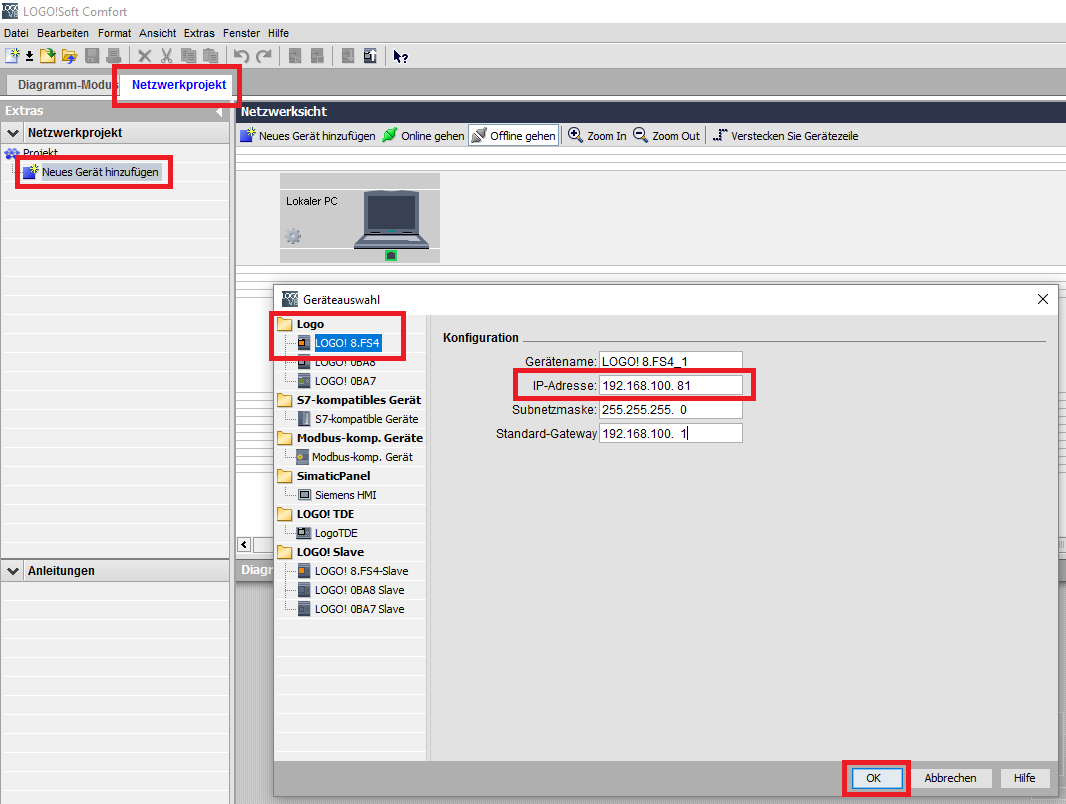Click the Cut scissors icon
Viewport: 1066px width, 804px height.
click(167, 56)
